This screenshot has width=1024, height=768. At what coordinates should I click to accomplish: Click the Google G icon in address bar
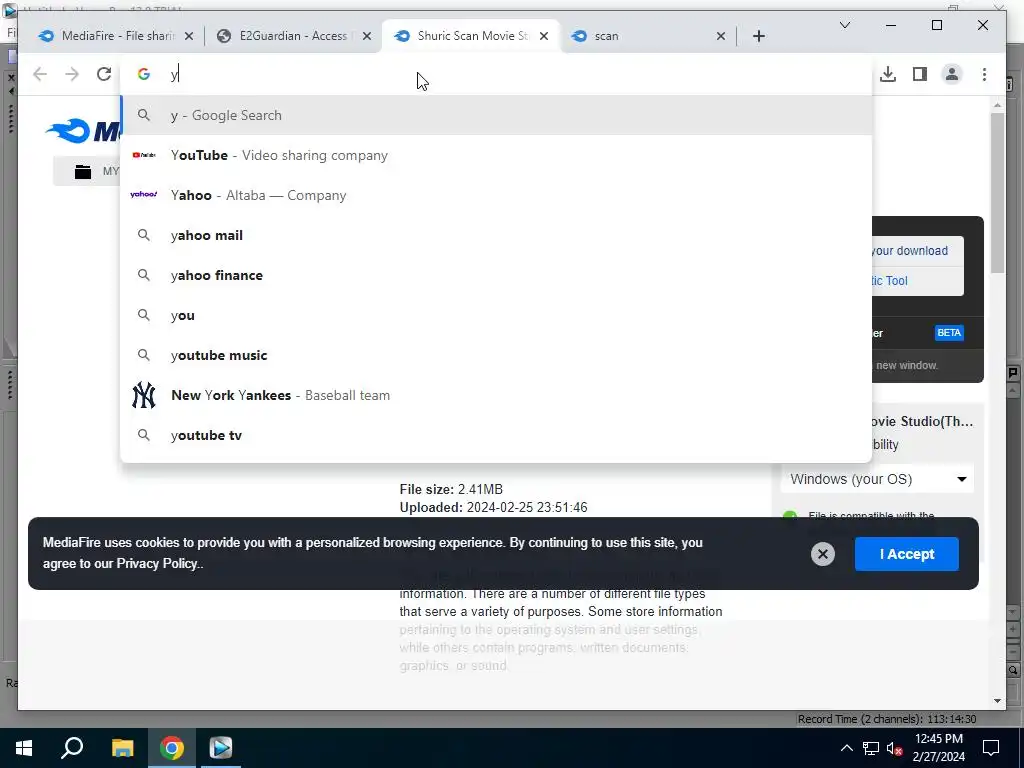(x=144, y=74)
